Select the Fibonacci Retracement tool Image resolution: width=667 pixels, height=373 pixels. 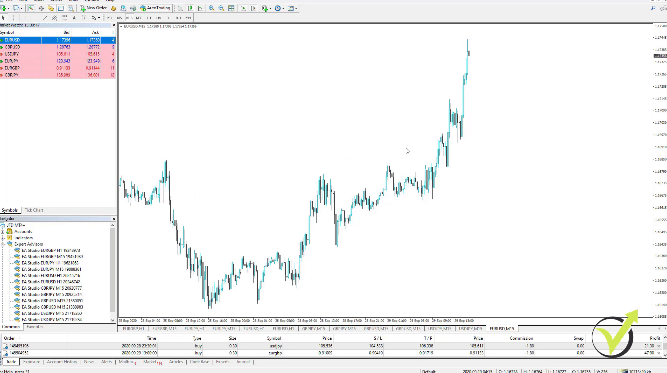point(65,18)
